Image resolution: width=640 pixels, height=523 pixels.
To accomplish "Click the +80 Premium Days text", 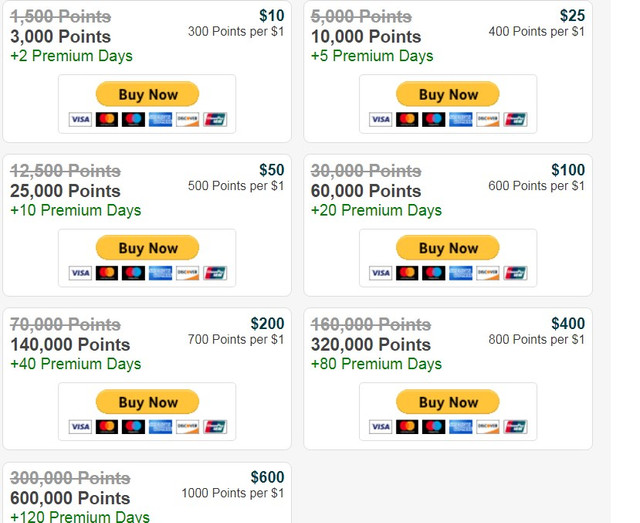I will coord(376,364).
